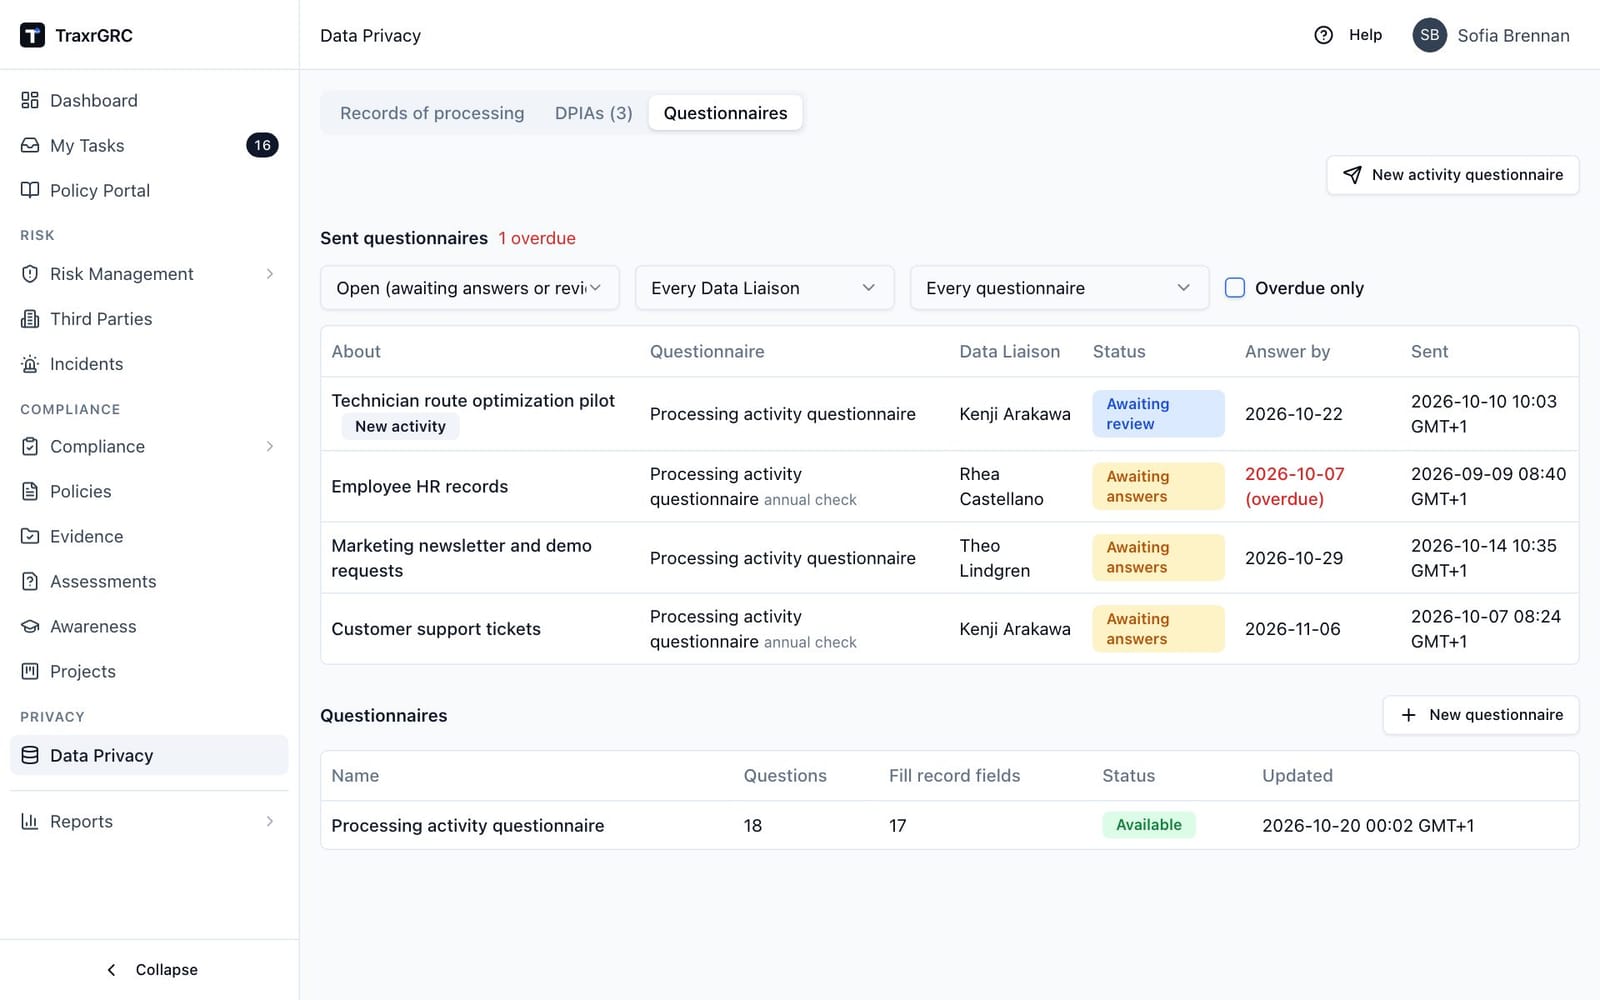Expand the Reports submenu chevron
Viewport: 1600px width, 1000px height.
tap(270, 821)
